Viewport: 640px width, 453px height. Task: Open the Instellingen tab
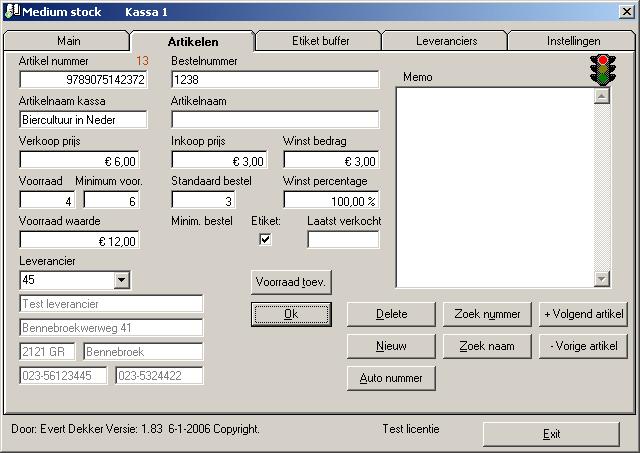click(x=573, y=41)
